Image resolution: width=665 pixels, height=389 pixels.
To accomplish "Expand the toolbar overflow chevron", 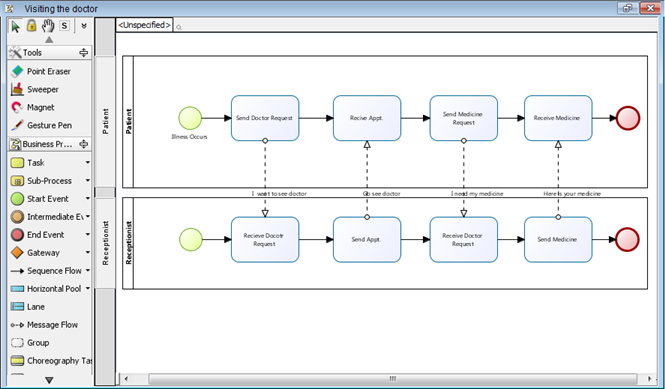I will [x=84, y=26].
